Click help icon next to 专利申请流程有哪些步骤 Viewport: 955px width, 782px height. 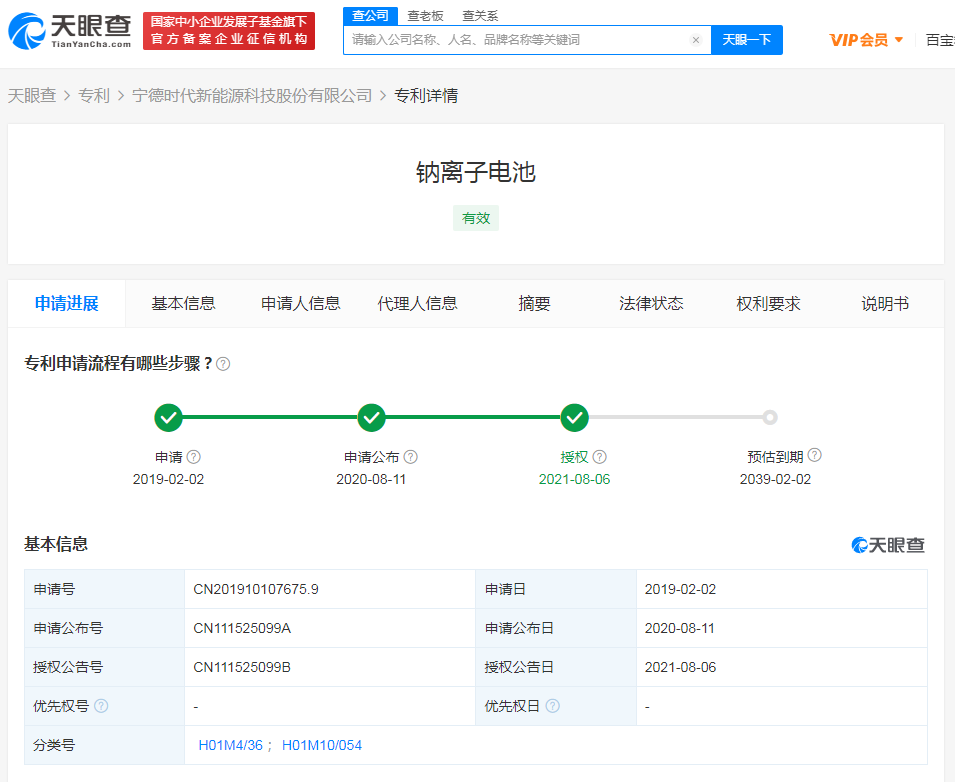pyautogui.click(x=223, y=364)
